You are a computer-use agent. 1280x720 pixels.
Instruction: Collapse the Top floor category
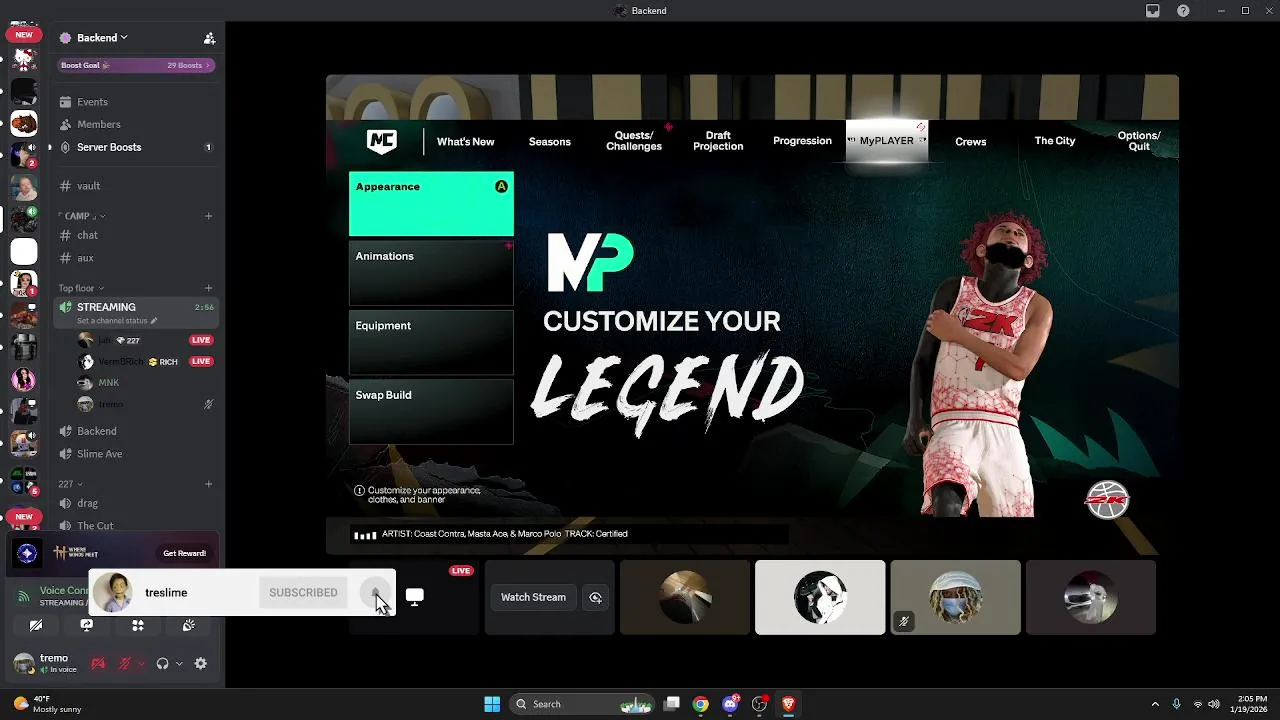coord(81,288)
